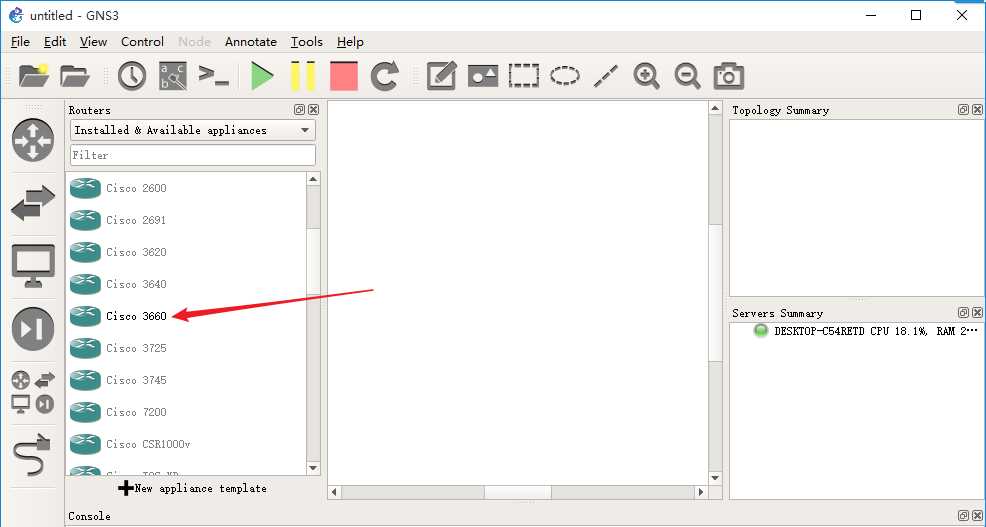Open the Control menu
This screenshot has height=527, width=986.
coord(142,42)
